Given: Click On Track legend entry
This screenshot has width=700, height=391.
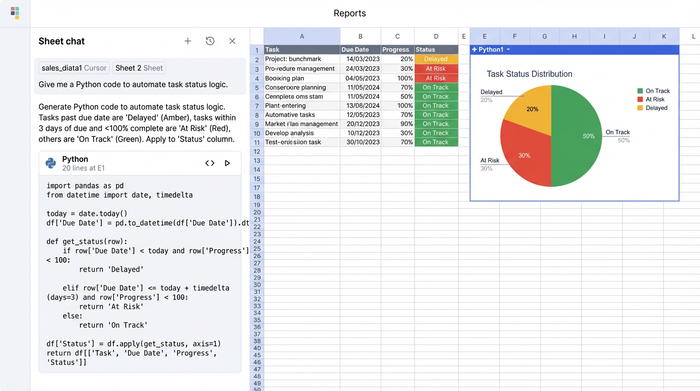Looking at the screenshot, I should pyautogui.click(x=654, y=91).
